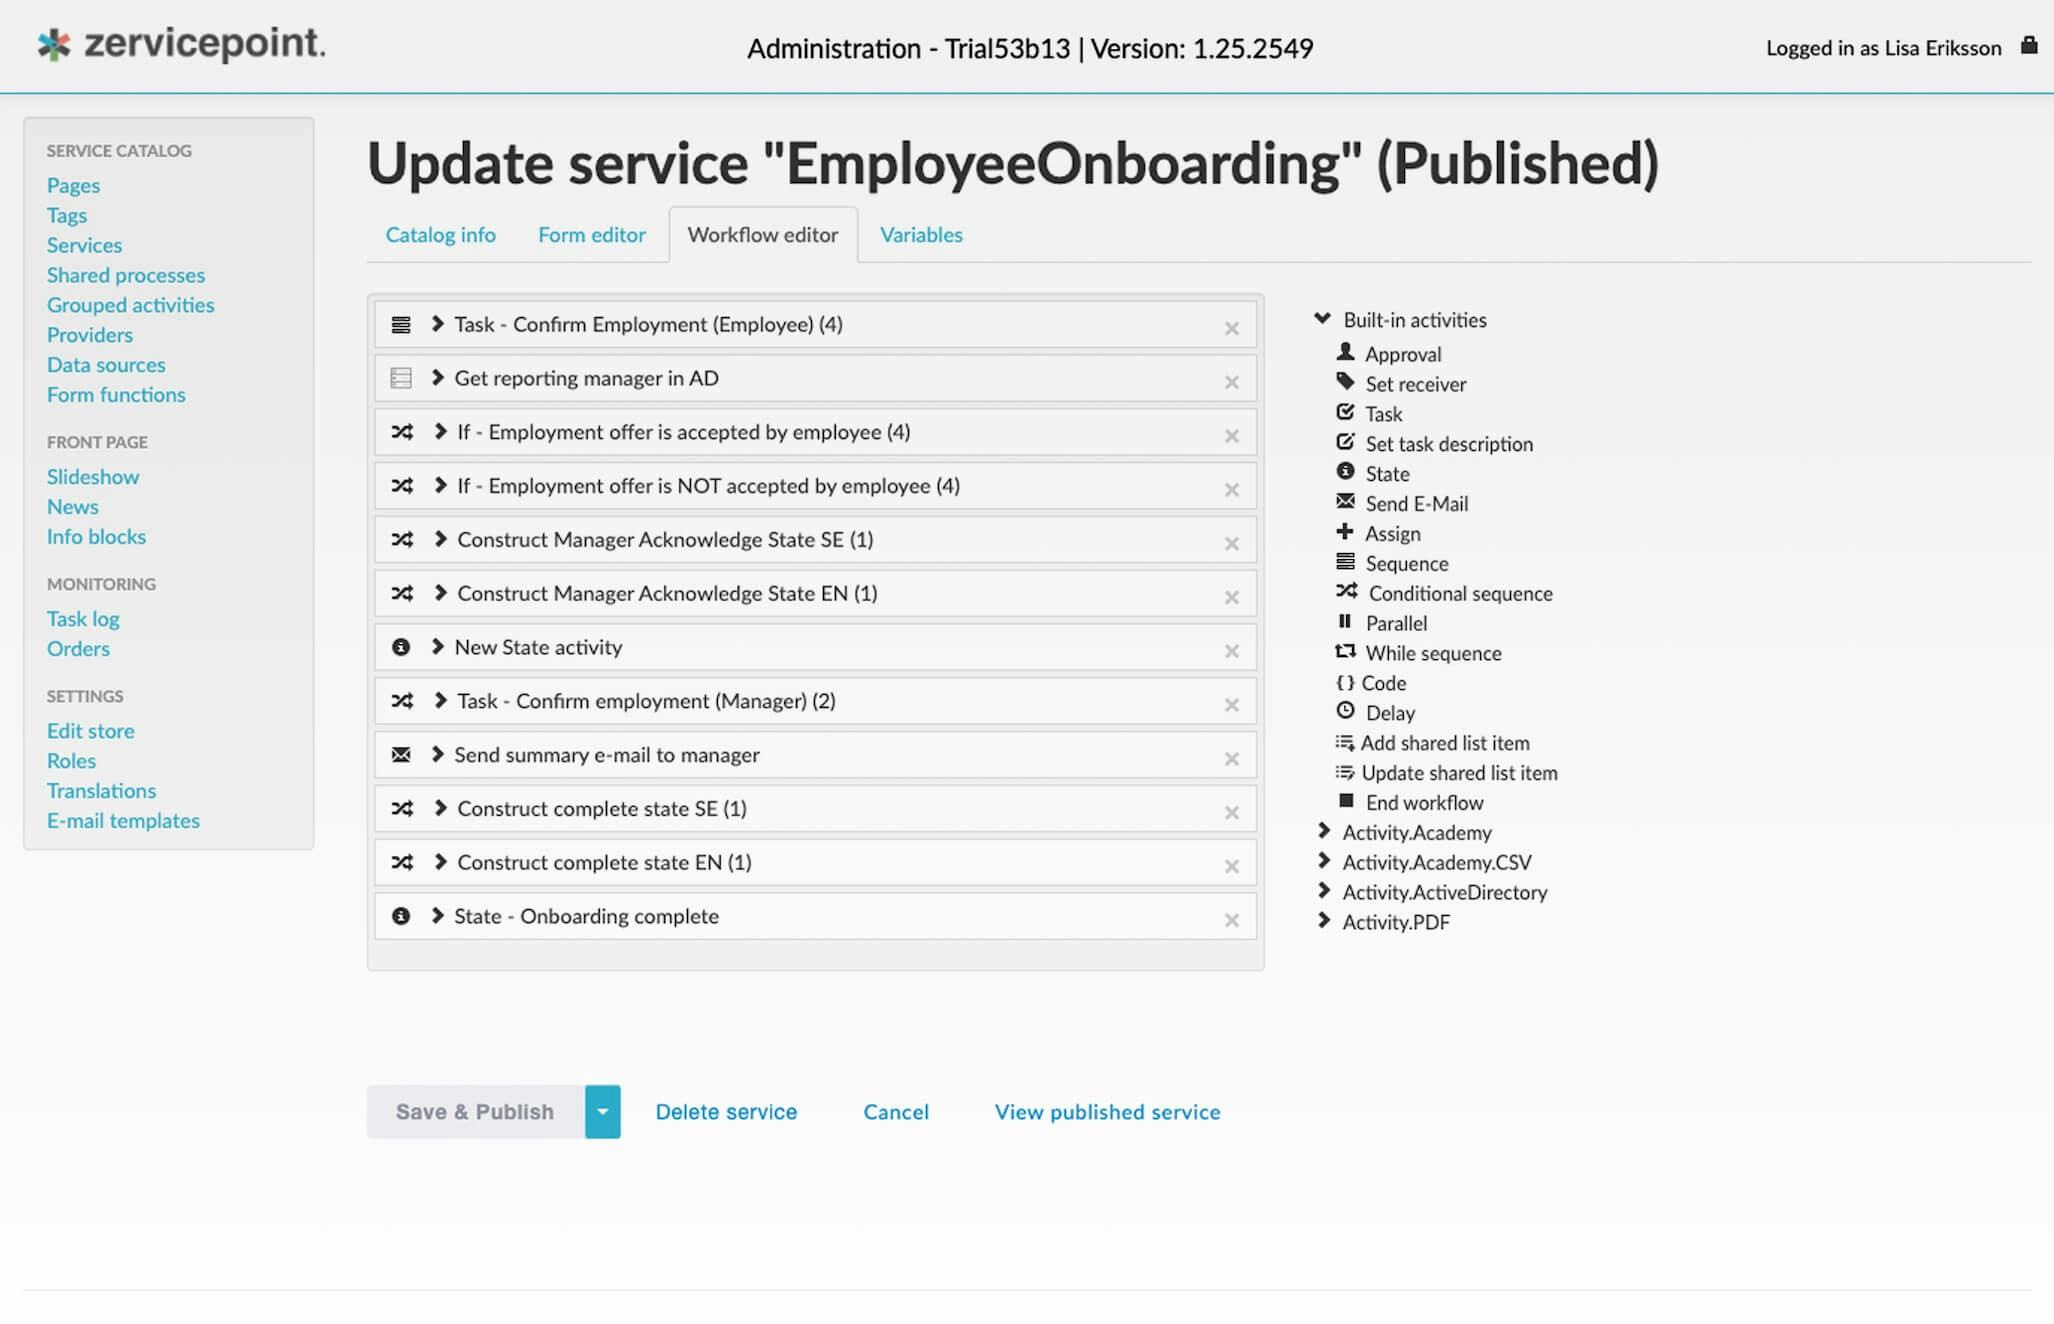This screenshot has height=1324, width=2054.
Task: Click the Delay clock icon
Action: [1345, 711]
